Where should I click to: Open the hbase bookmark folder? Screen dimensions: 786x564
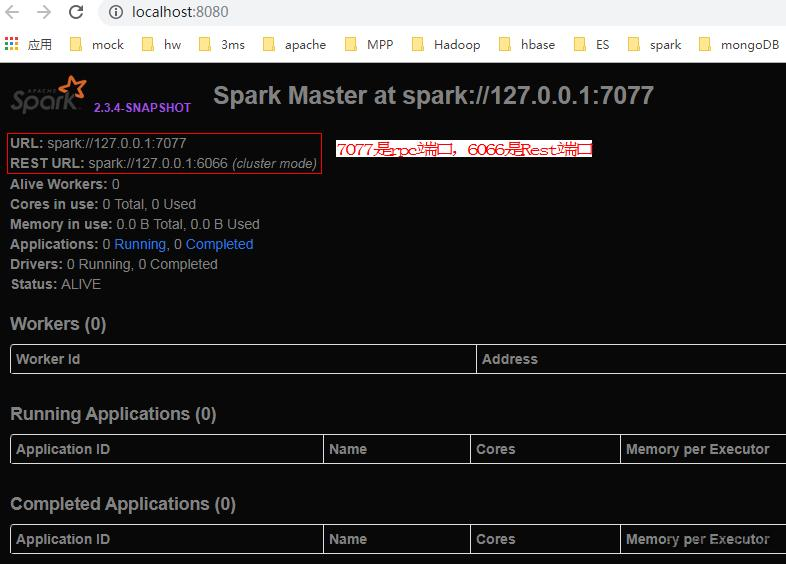coord(527,45)
